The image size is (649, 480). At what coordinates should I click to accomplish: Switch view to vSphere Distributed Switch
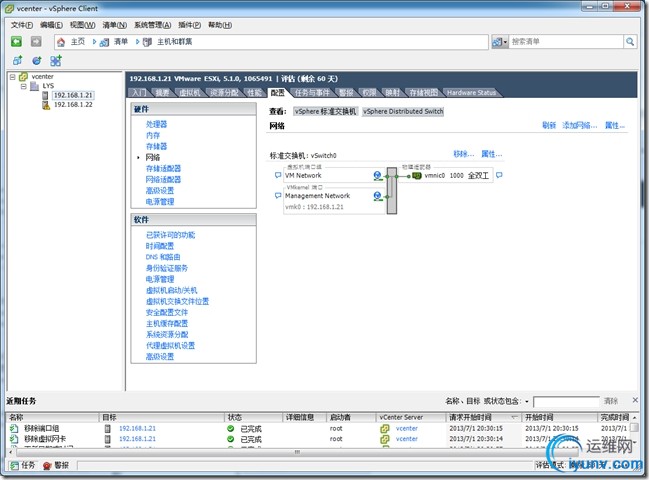click(403, 111)
